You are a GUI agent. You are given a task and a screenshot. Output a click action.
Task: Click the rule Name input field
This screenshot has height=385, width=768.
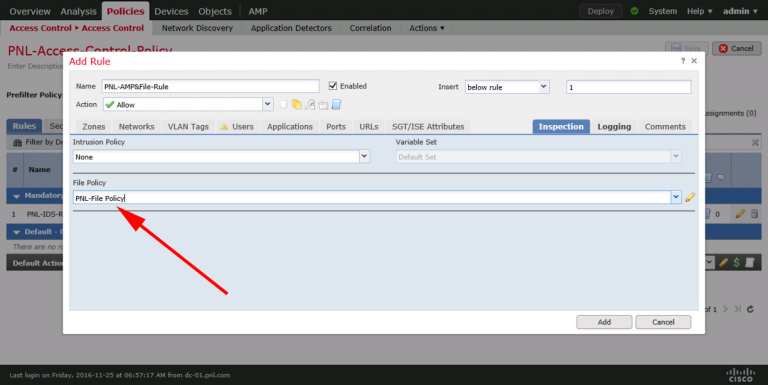211,87
